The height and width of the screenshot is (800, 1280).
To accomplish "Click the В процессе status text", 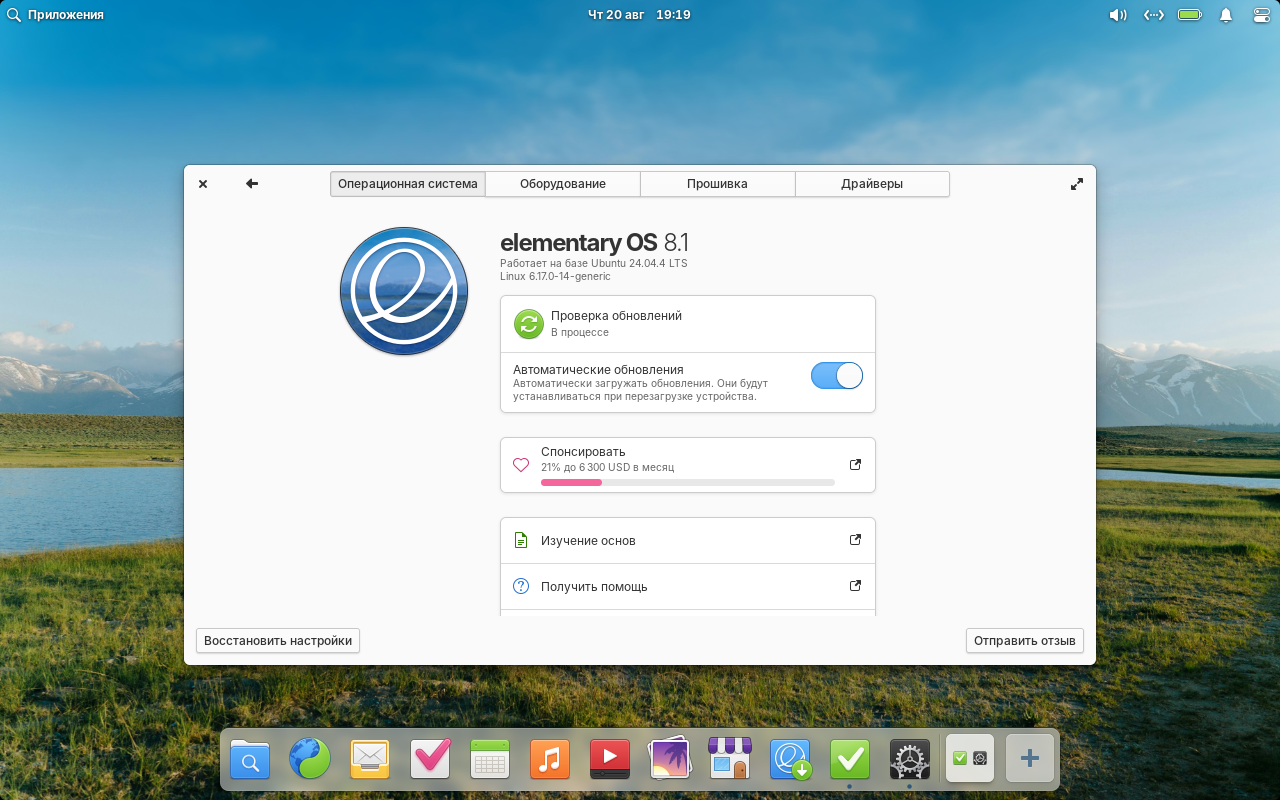I will pos(580,332).
